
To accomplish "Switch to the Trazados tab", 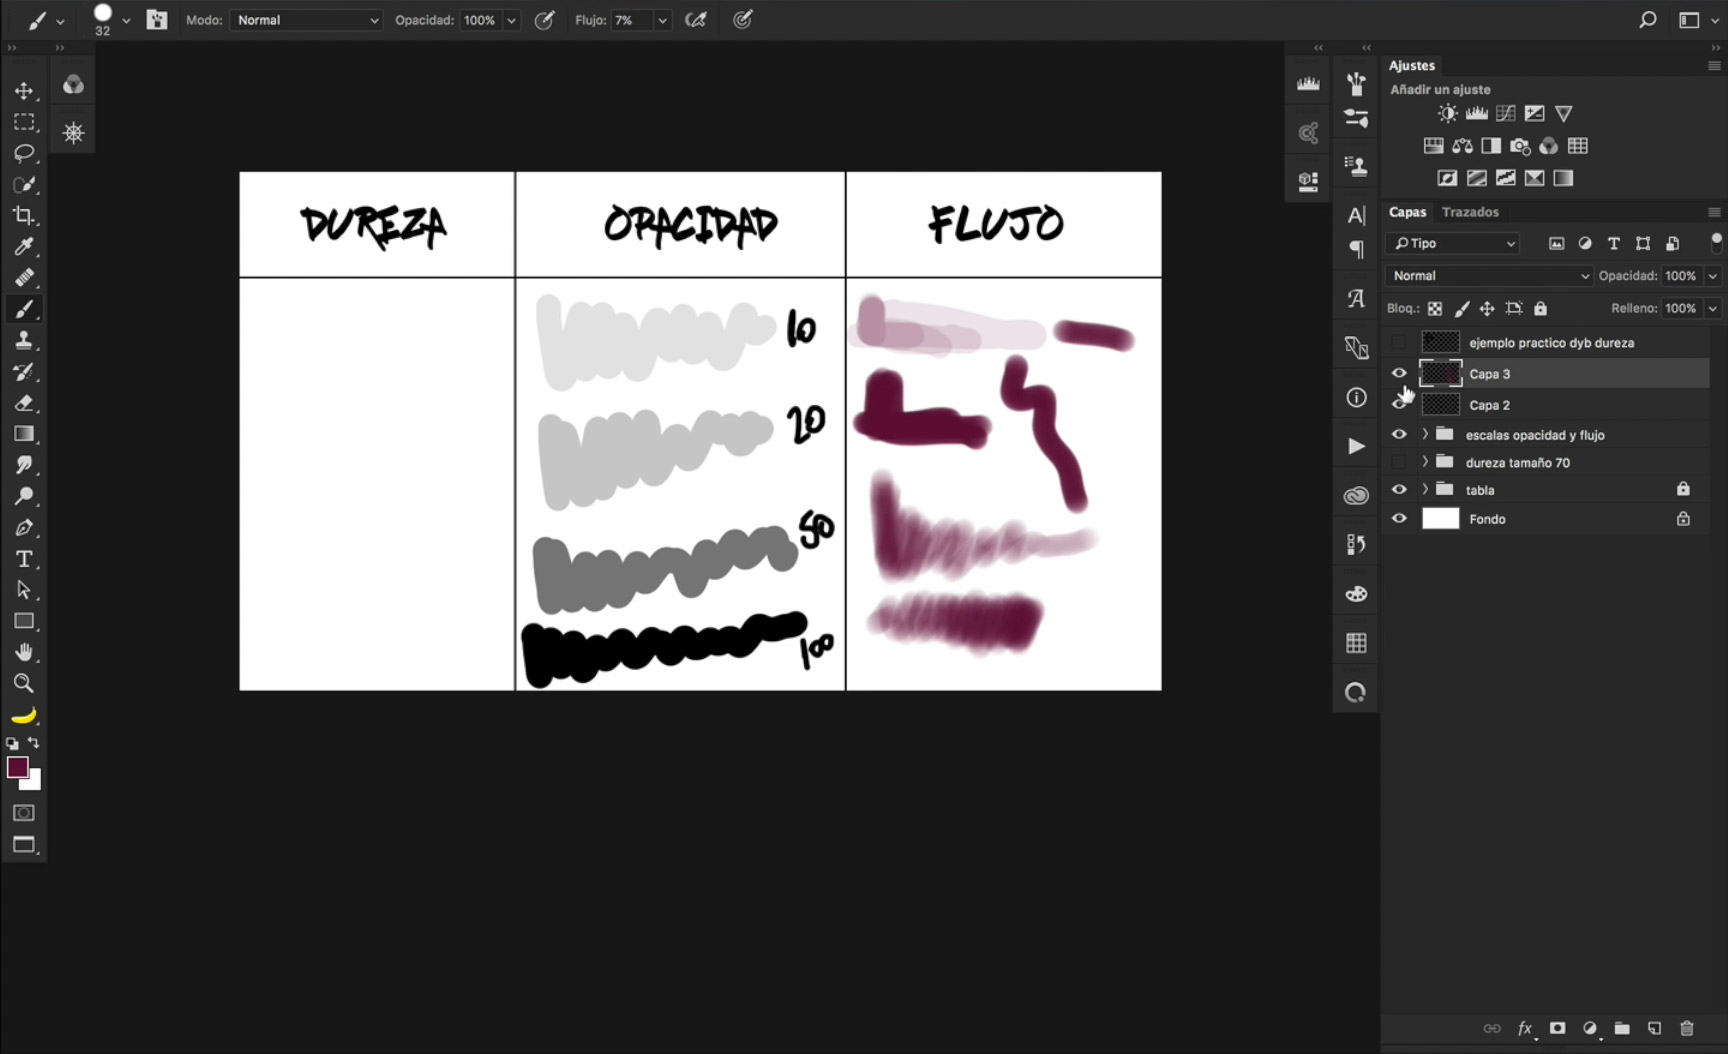I will coord(1470,212).
